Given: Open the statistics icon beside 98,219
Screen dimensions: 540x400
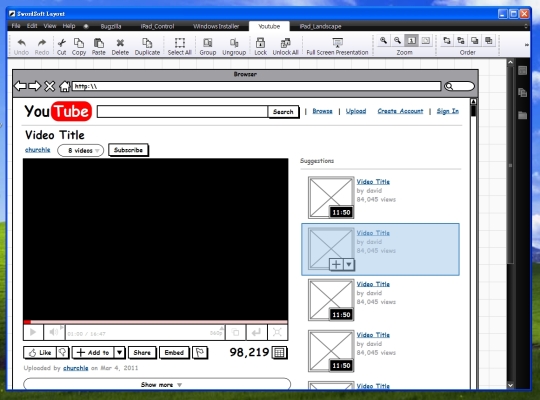Looking at the screenshot, I should coord(279,352).
